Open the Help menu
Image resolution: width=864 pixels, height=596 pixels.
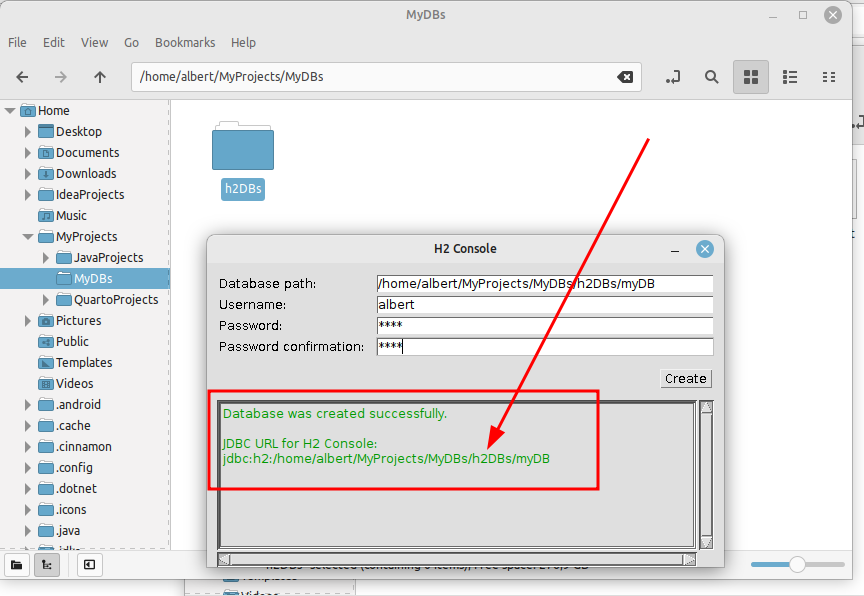click(243, 42)
